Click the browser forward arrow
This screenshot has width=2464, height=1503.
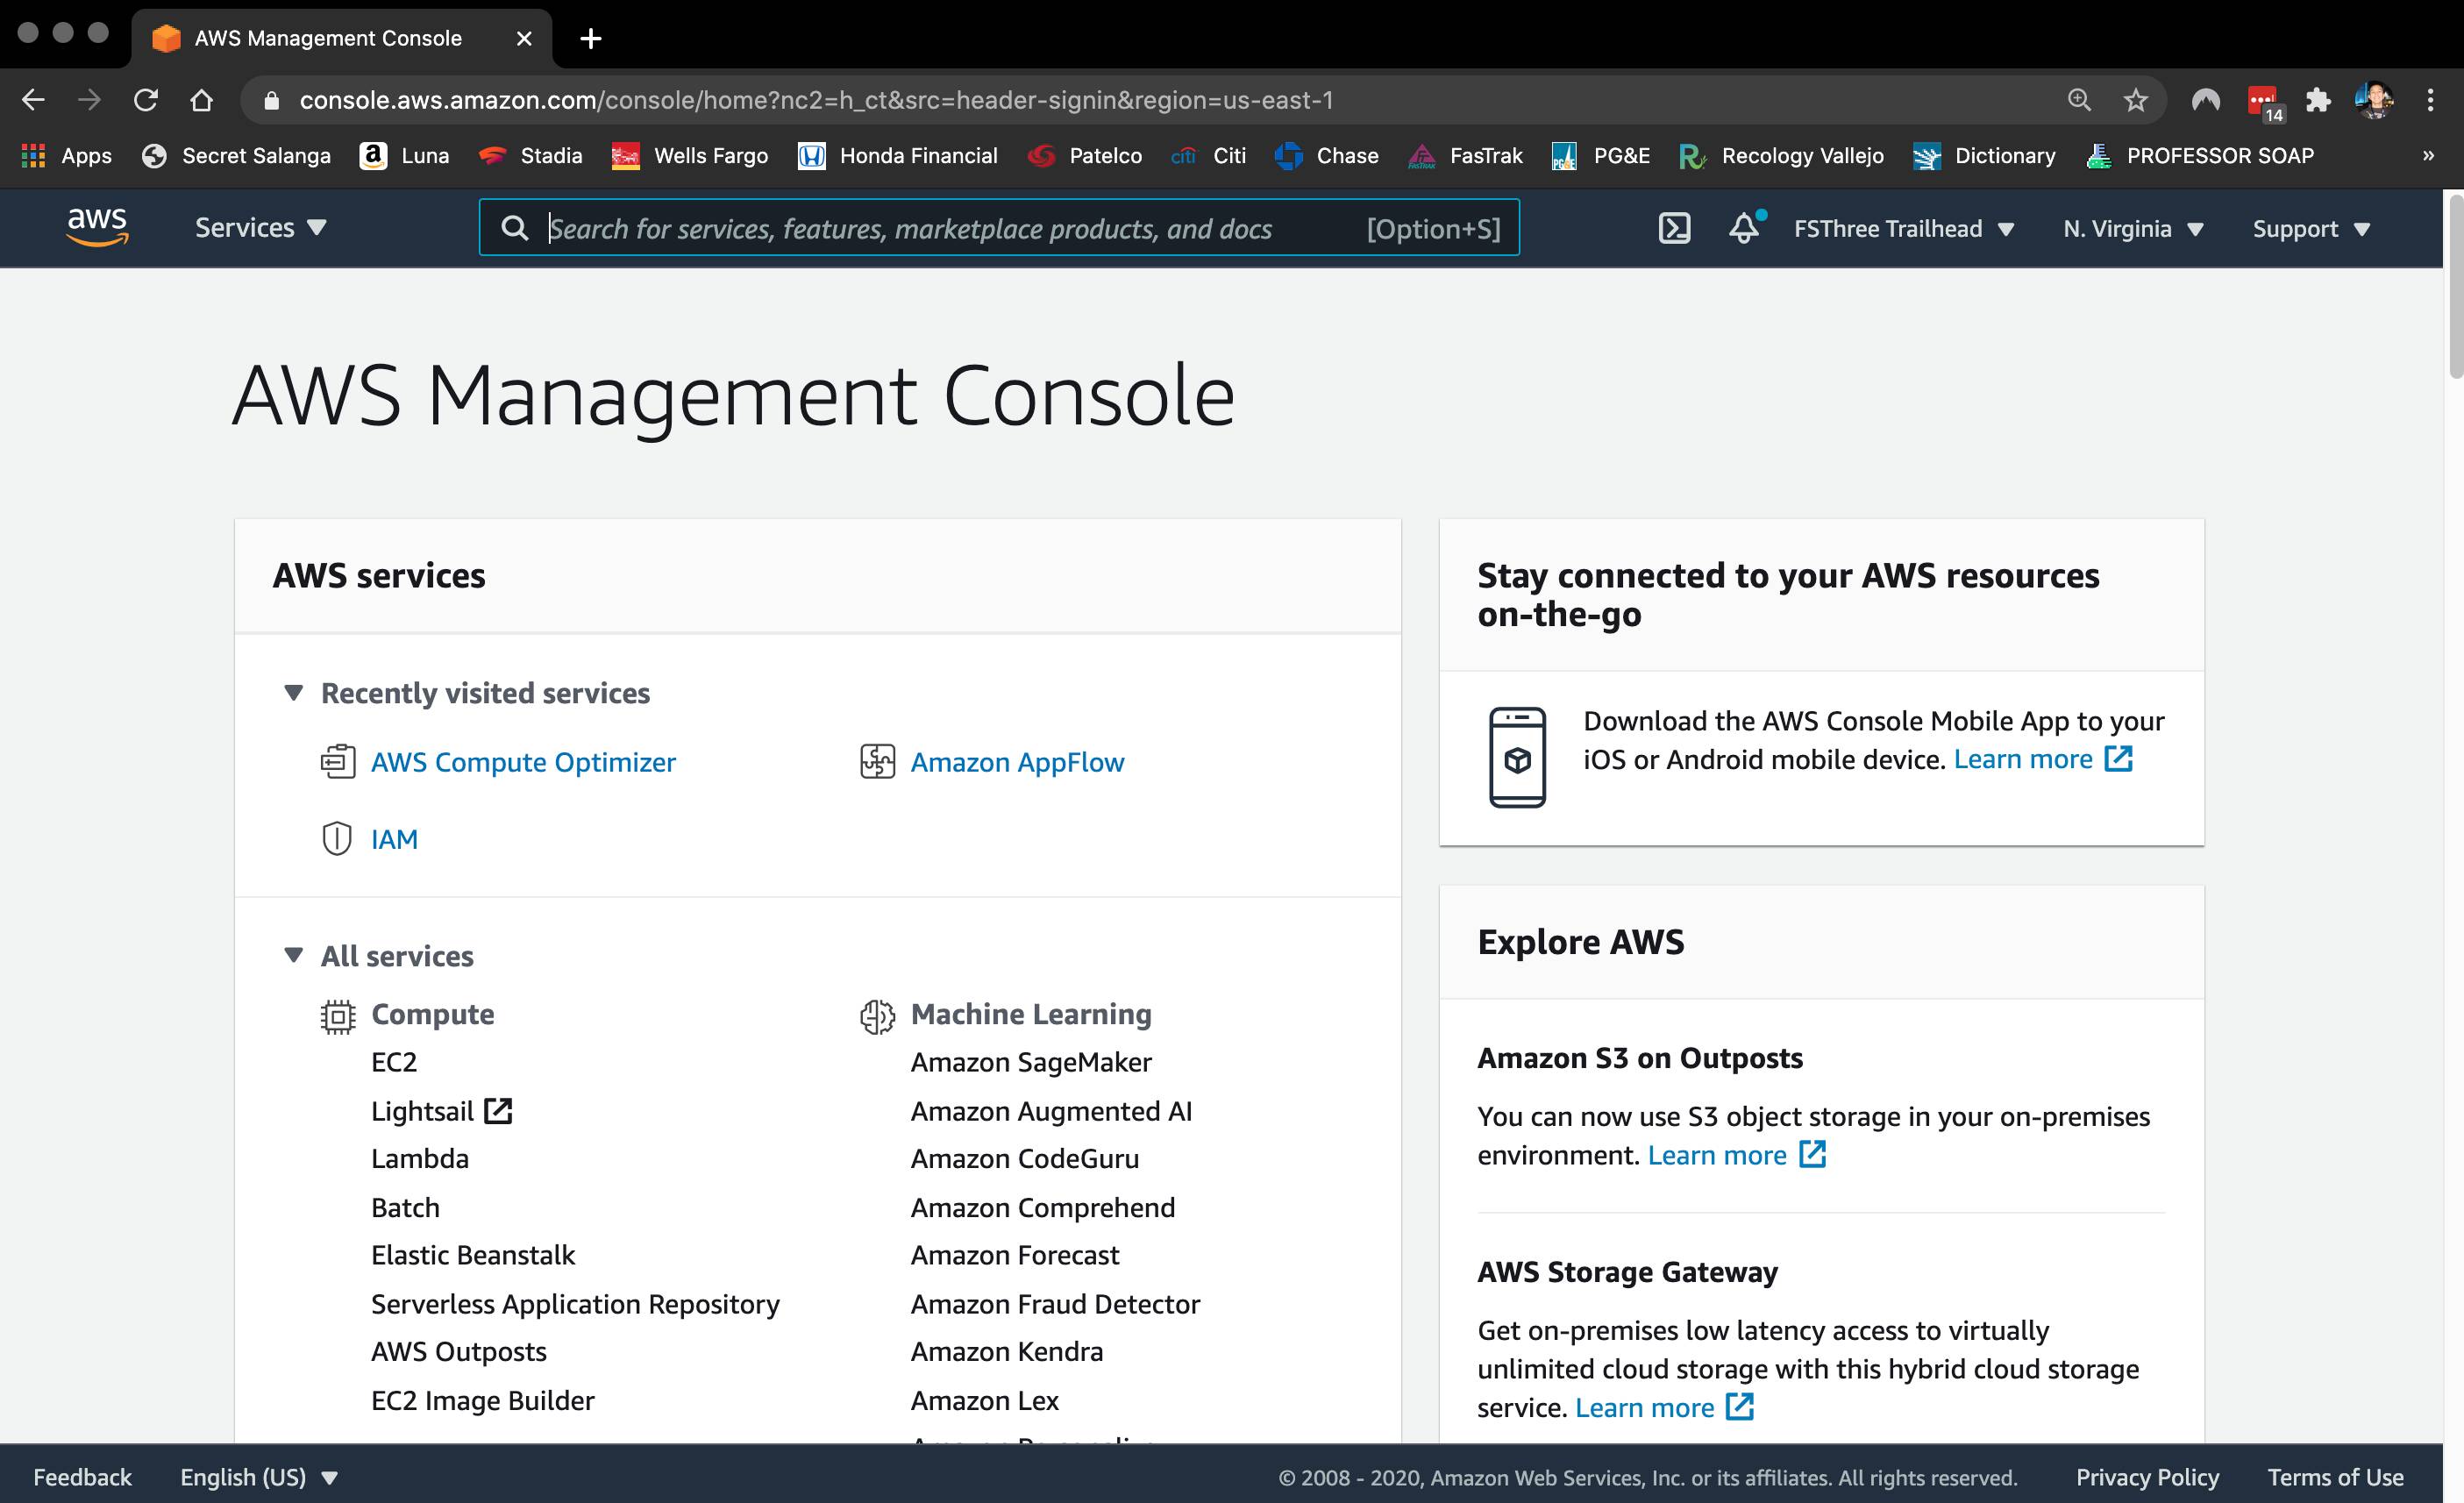[x=90, y=100]
